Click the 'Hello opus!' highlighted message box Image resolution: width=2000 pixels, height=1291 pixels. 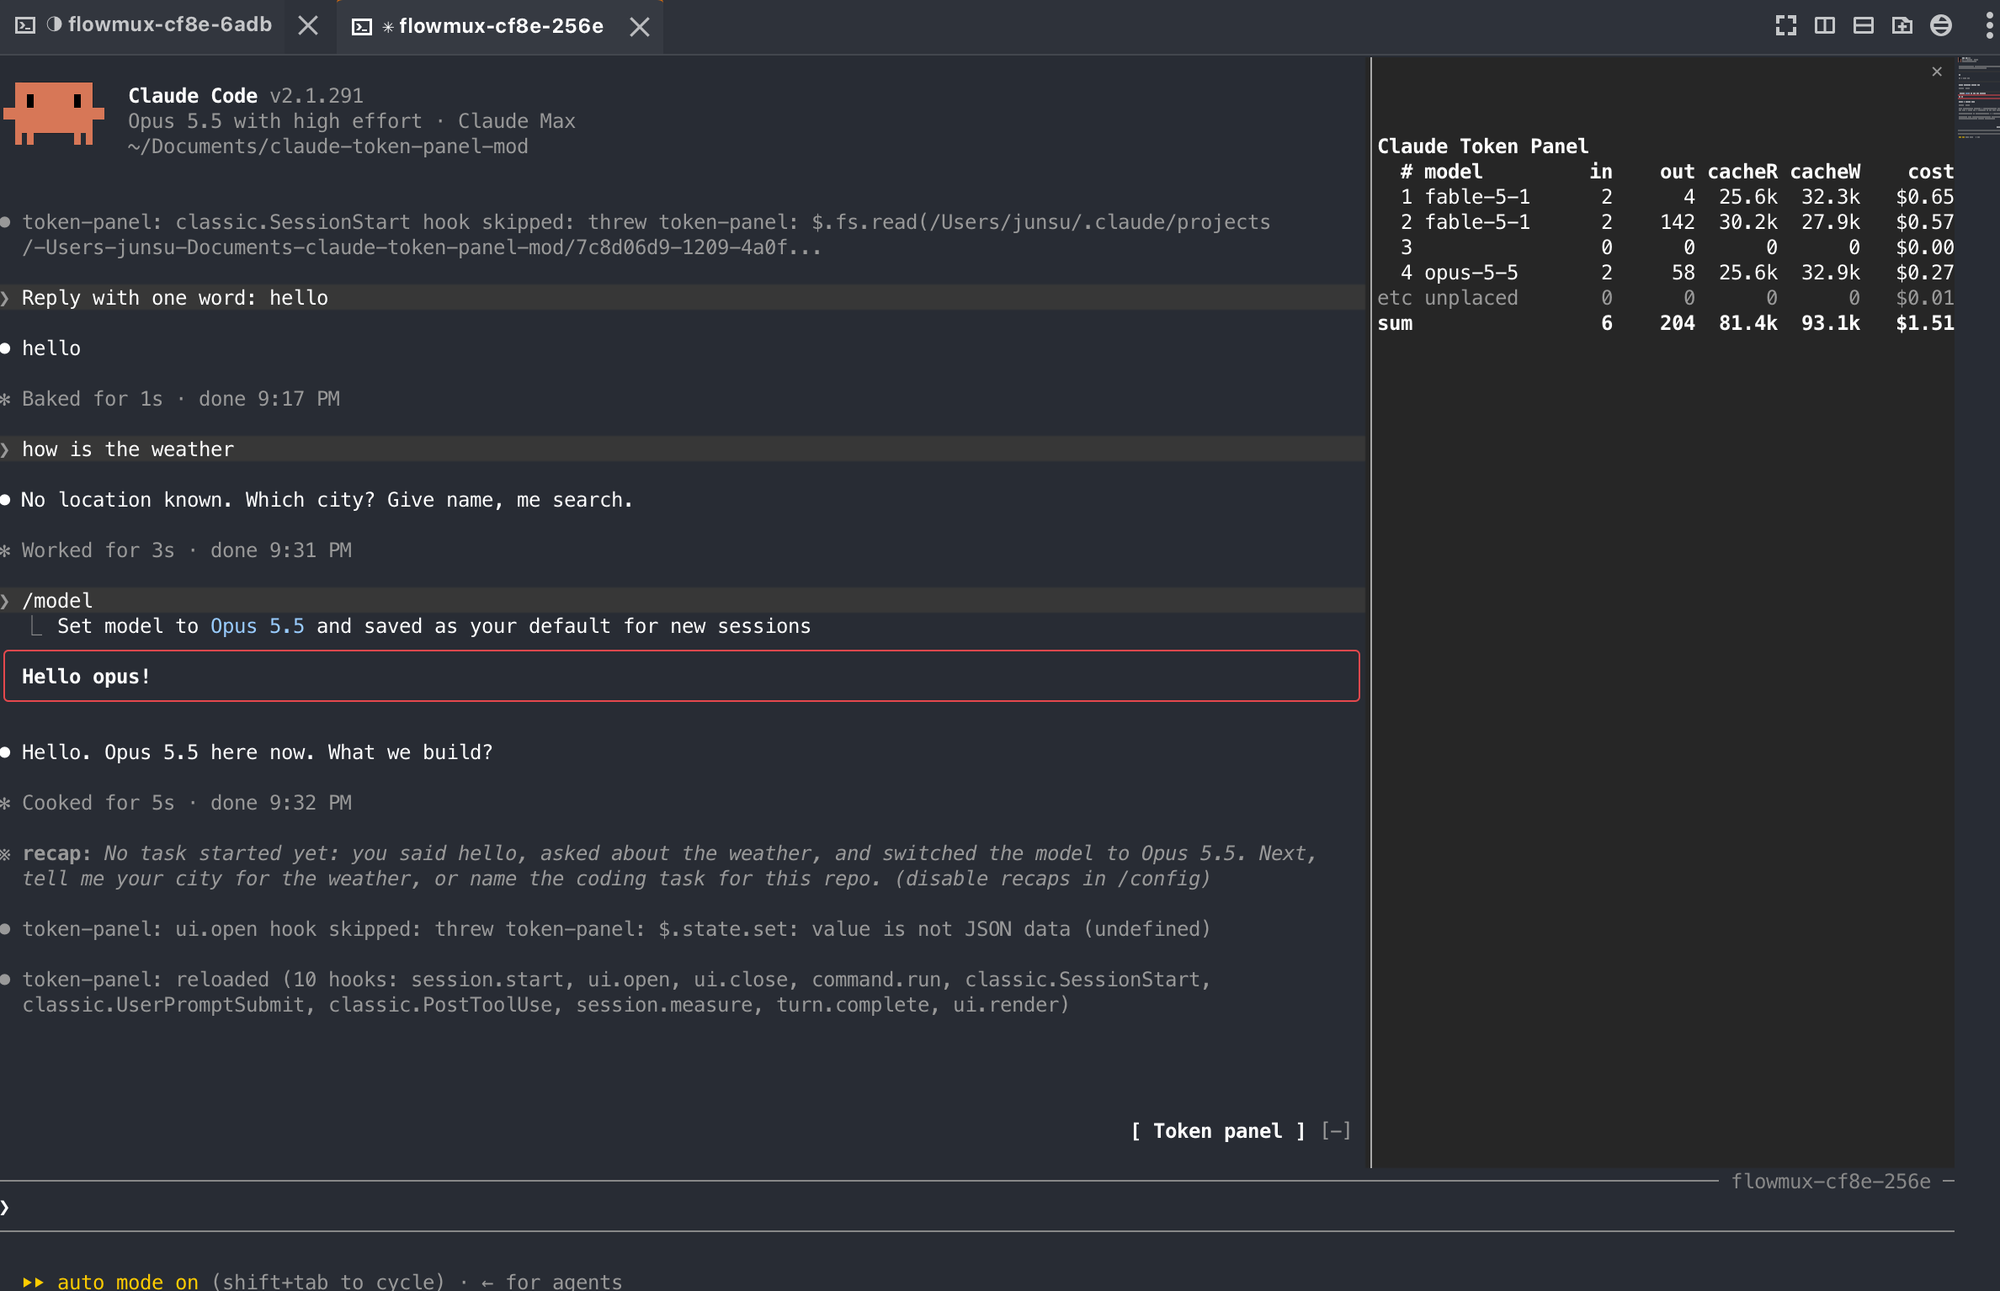[x=681, y=676]
